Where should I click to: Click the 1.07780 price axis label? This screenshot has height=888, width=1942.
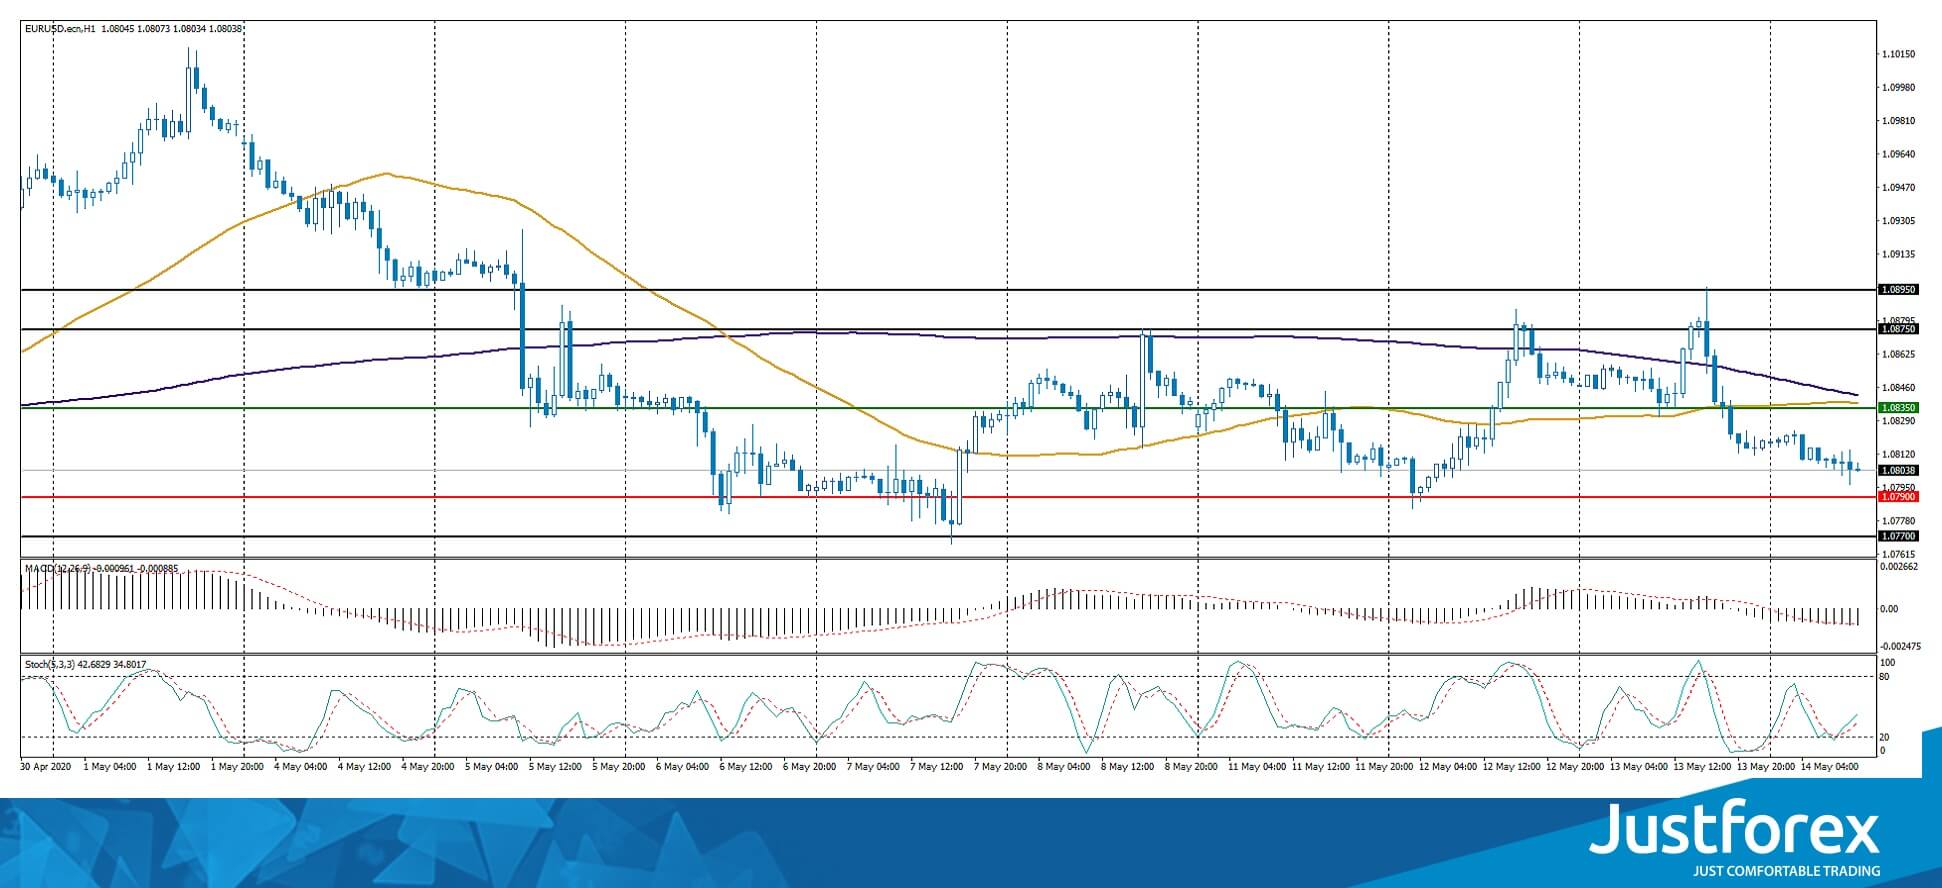pos(1898,521)
